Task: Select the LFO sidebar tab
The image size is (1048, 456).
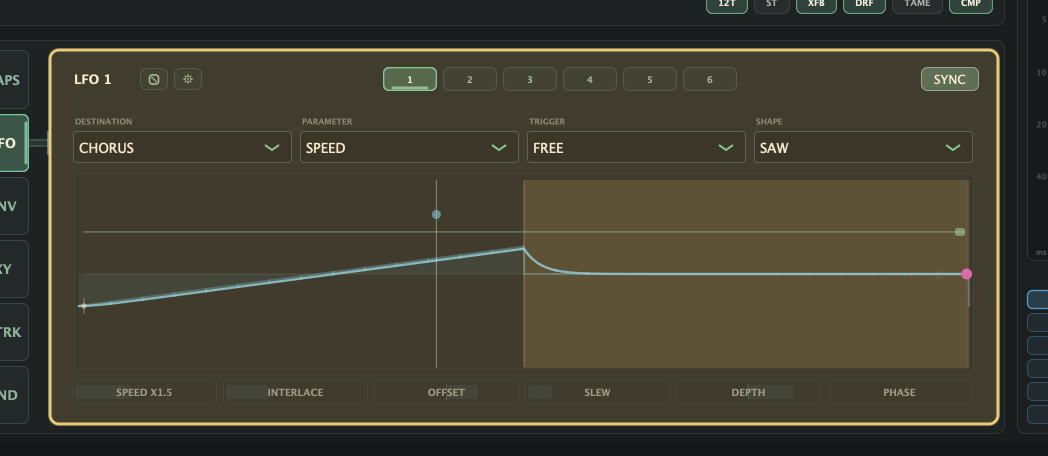Action: point(13,143)
